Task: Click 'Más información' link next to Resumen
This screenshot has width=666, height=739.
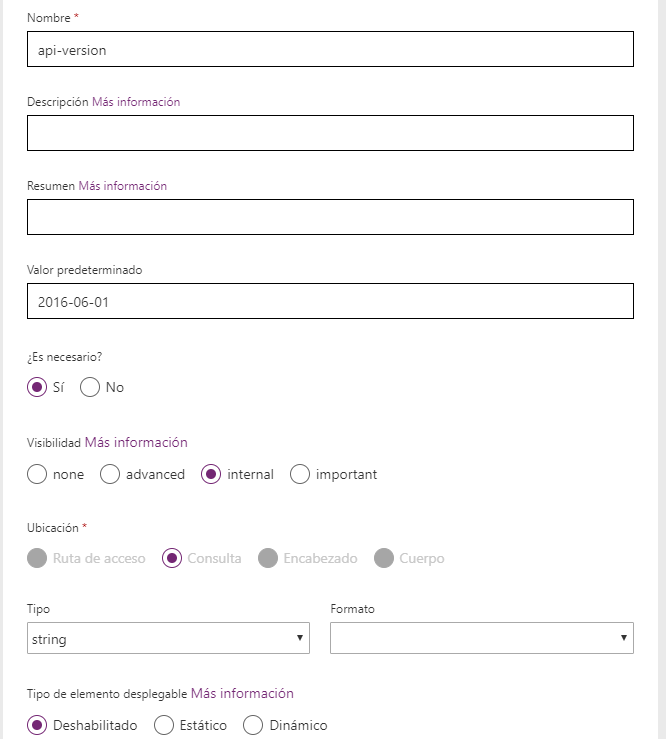Action: 122,186
